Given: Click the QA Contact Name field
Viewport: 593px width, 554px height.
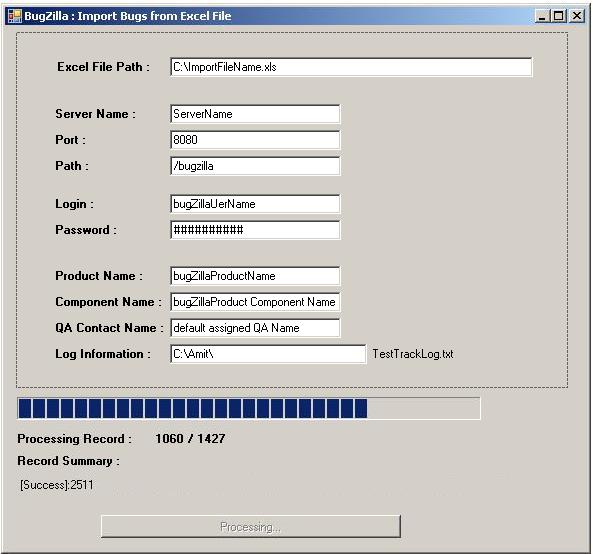Looking at the screenshot, I should point(255,328).
